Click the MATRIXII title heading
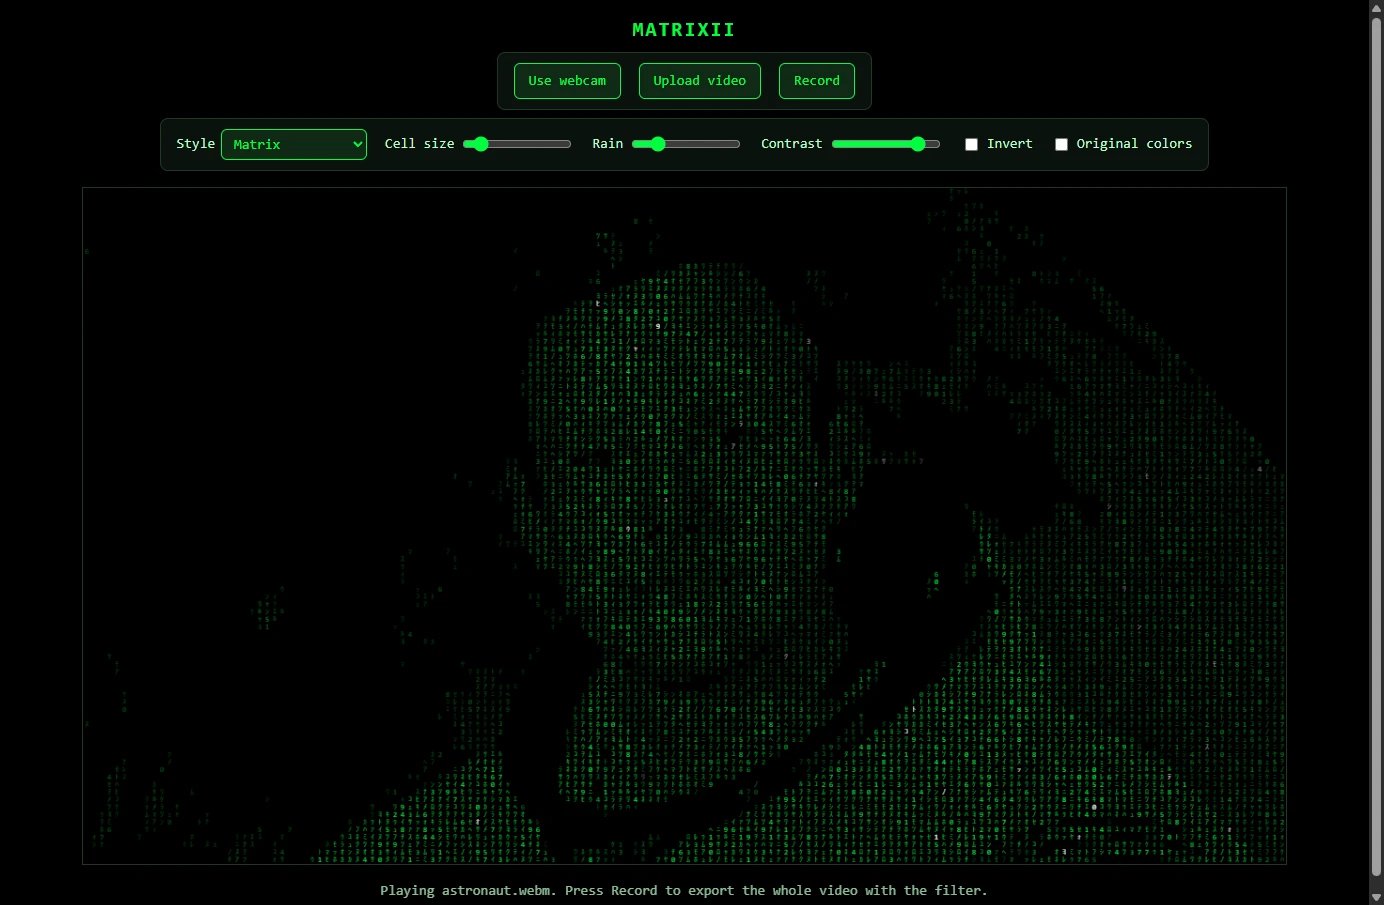This screenshot has height=905, width=1384. pos(684,30)
